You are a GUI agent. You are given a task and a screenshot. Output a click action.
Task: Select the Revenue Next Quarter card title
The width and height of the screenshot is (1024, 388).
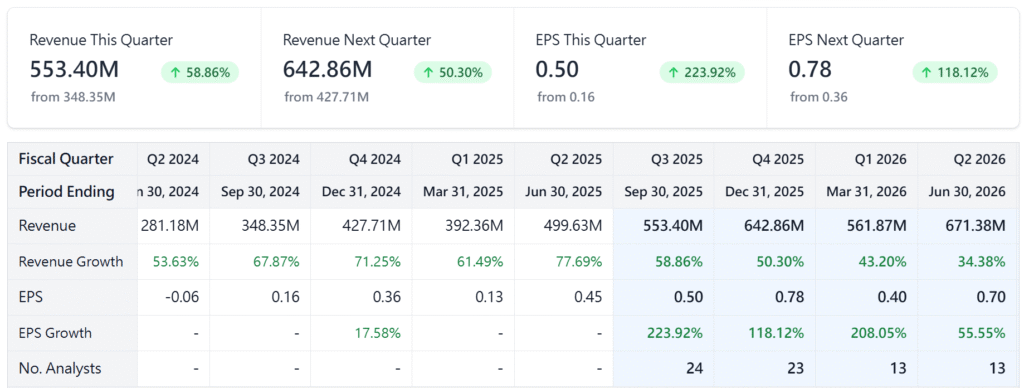tap(357, 40)
